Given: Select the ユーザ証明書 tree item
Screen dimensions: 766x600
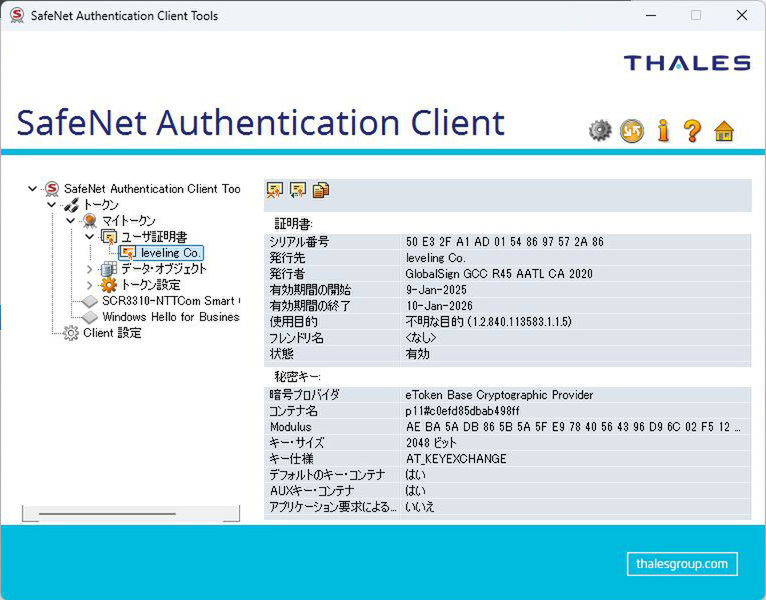Looking at the screenshot, I should click(x=154, y=237).
